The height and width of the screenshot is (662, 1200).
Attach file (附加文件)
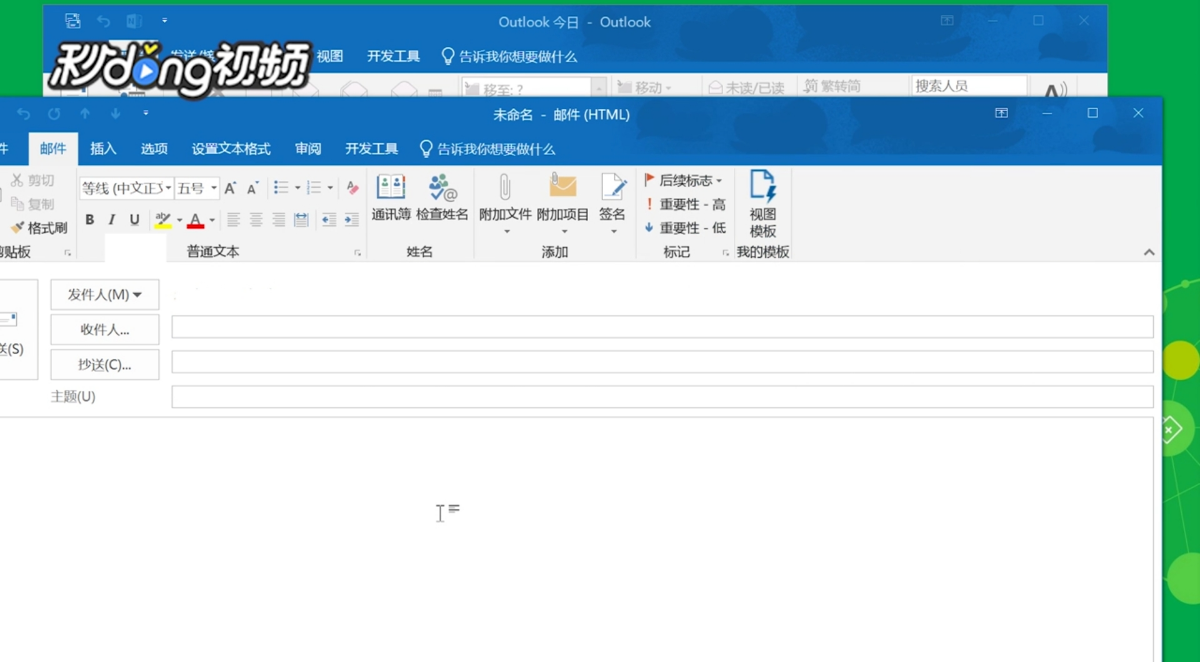[505, 204]
